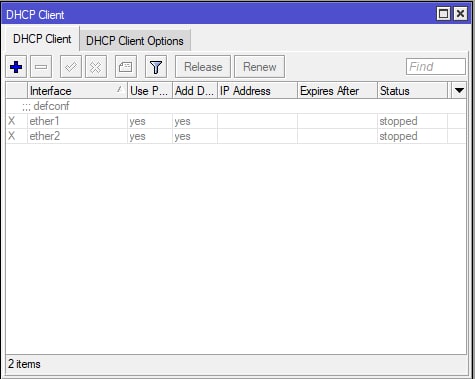The image size is (475, 379).
Task: Click the checkmark Enable button
Action: tap(71, 67)
